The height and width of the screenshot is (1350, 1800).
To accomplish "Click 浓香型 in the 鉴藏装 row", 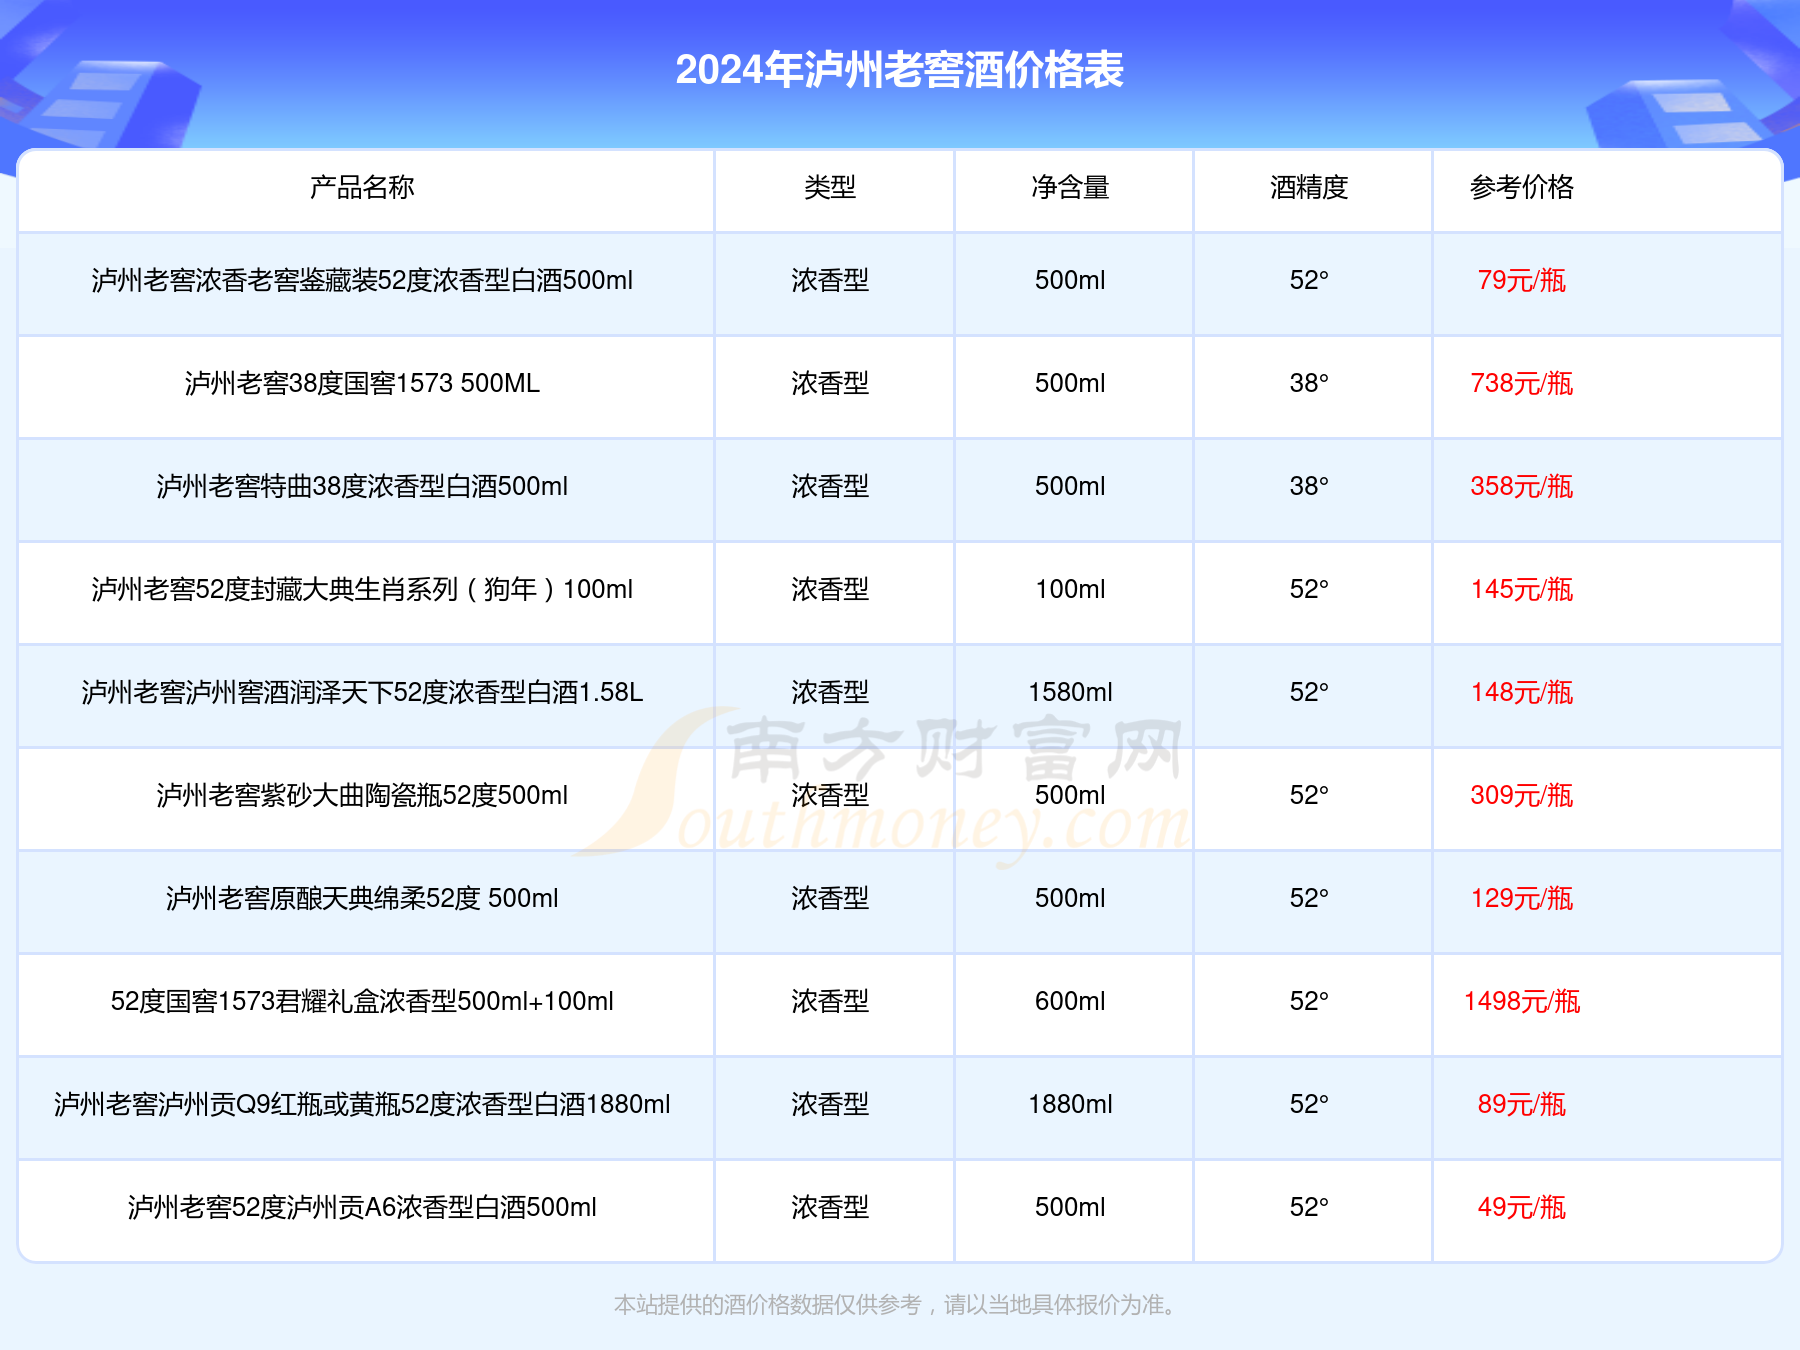I will [x=830, y=281].
